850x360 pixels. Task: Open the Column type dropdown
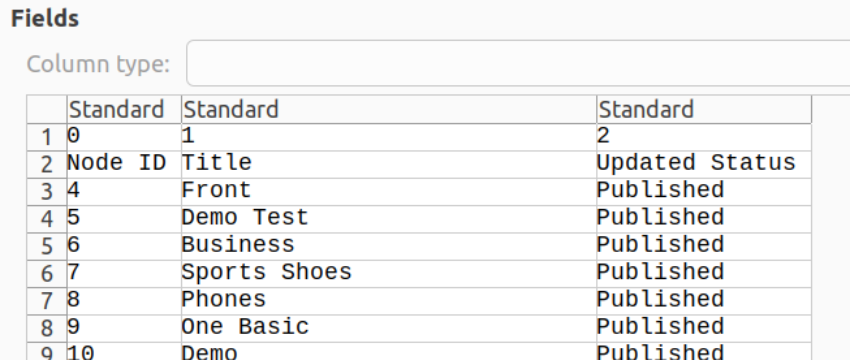pyautogui.click(x=518, y=63)
